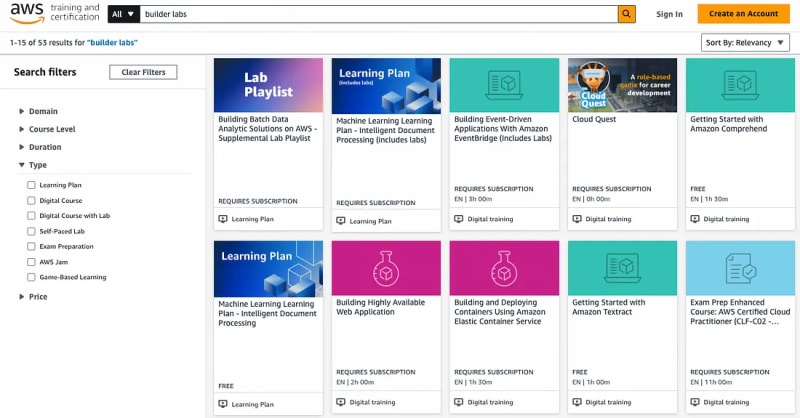Open the Cloud Quest game thumbnail

(622, 85)
